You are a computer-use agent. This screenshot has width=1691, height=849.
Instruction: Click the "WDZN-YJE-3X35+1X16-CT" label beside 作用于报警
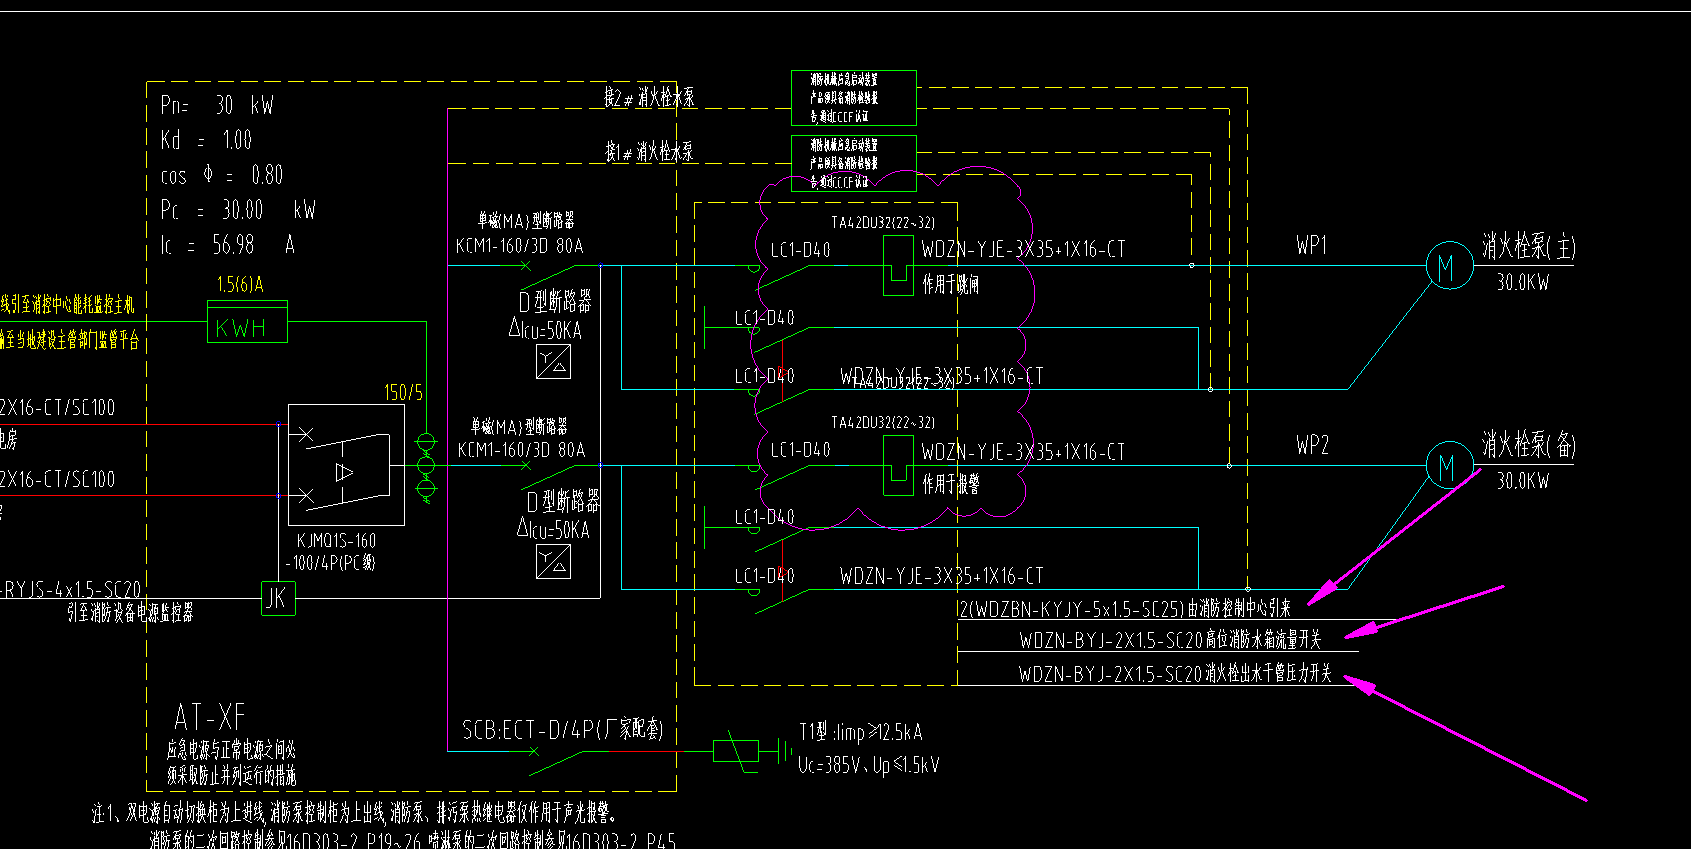pos(1023,452)
